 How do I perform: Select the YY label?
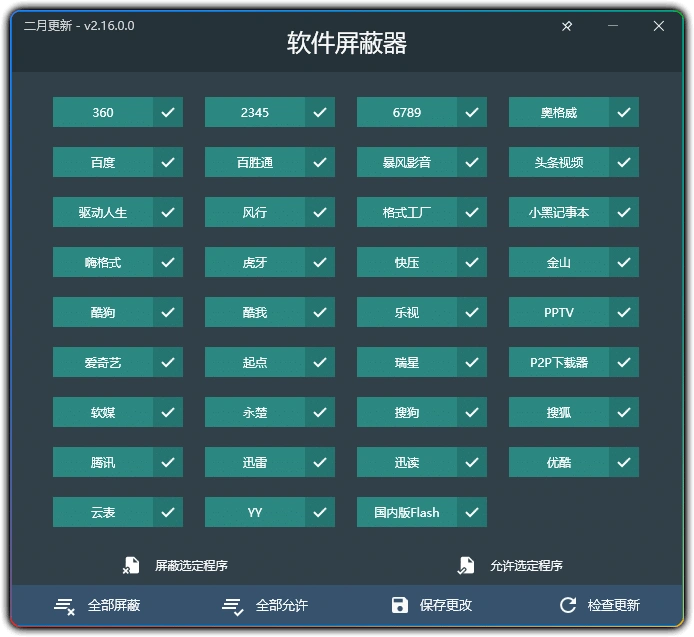point(255,513)
